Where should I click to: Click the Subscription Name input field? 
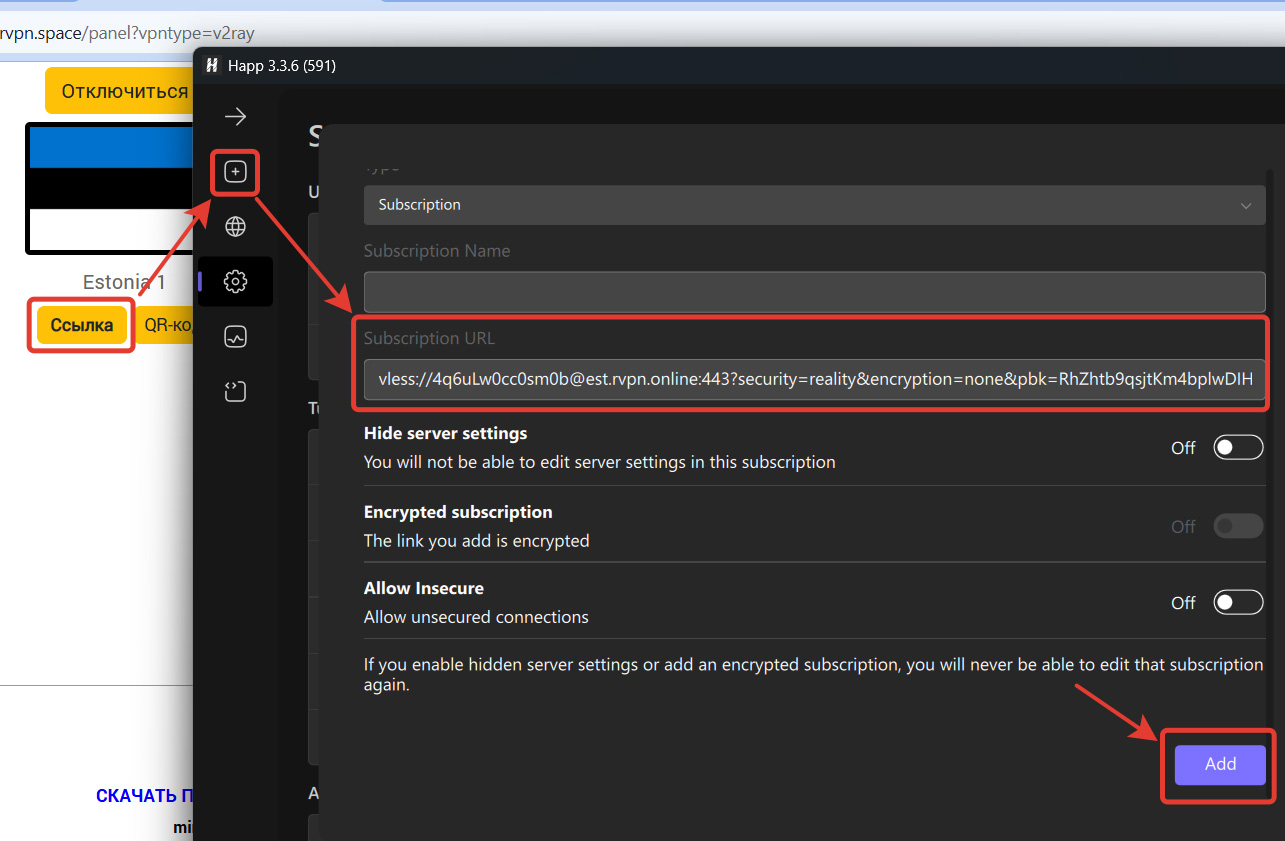[814, 292]
